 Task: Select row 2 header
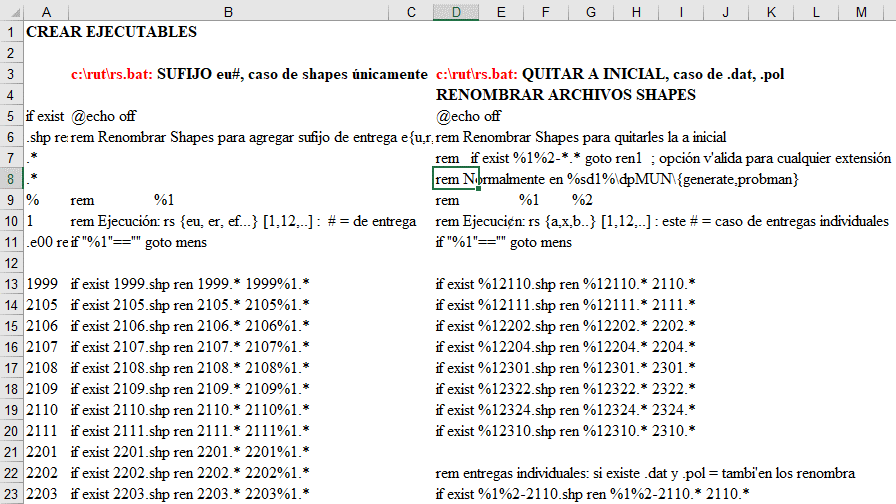click(x=11, y=53)
